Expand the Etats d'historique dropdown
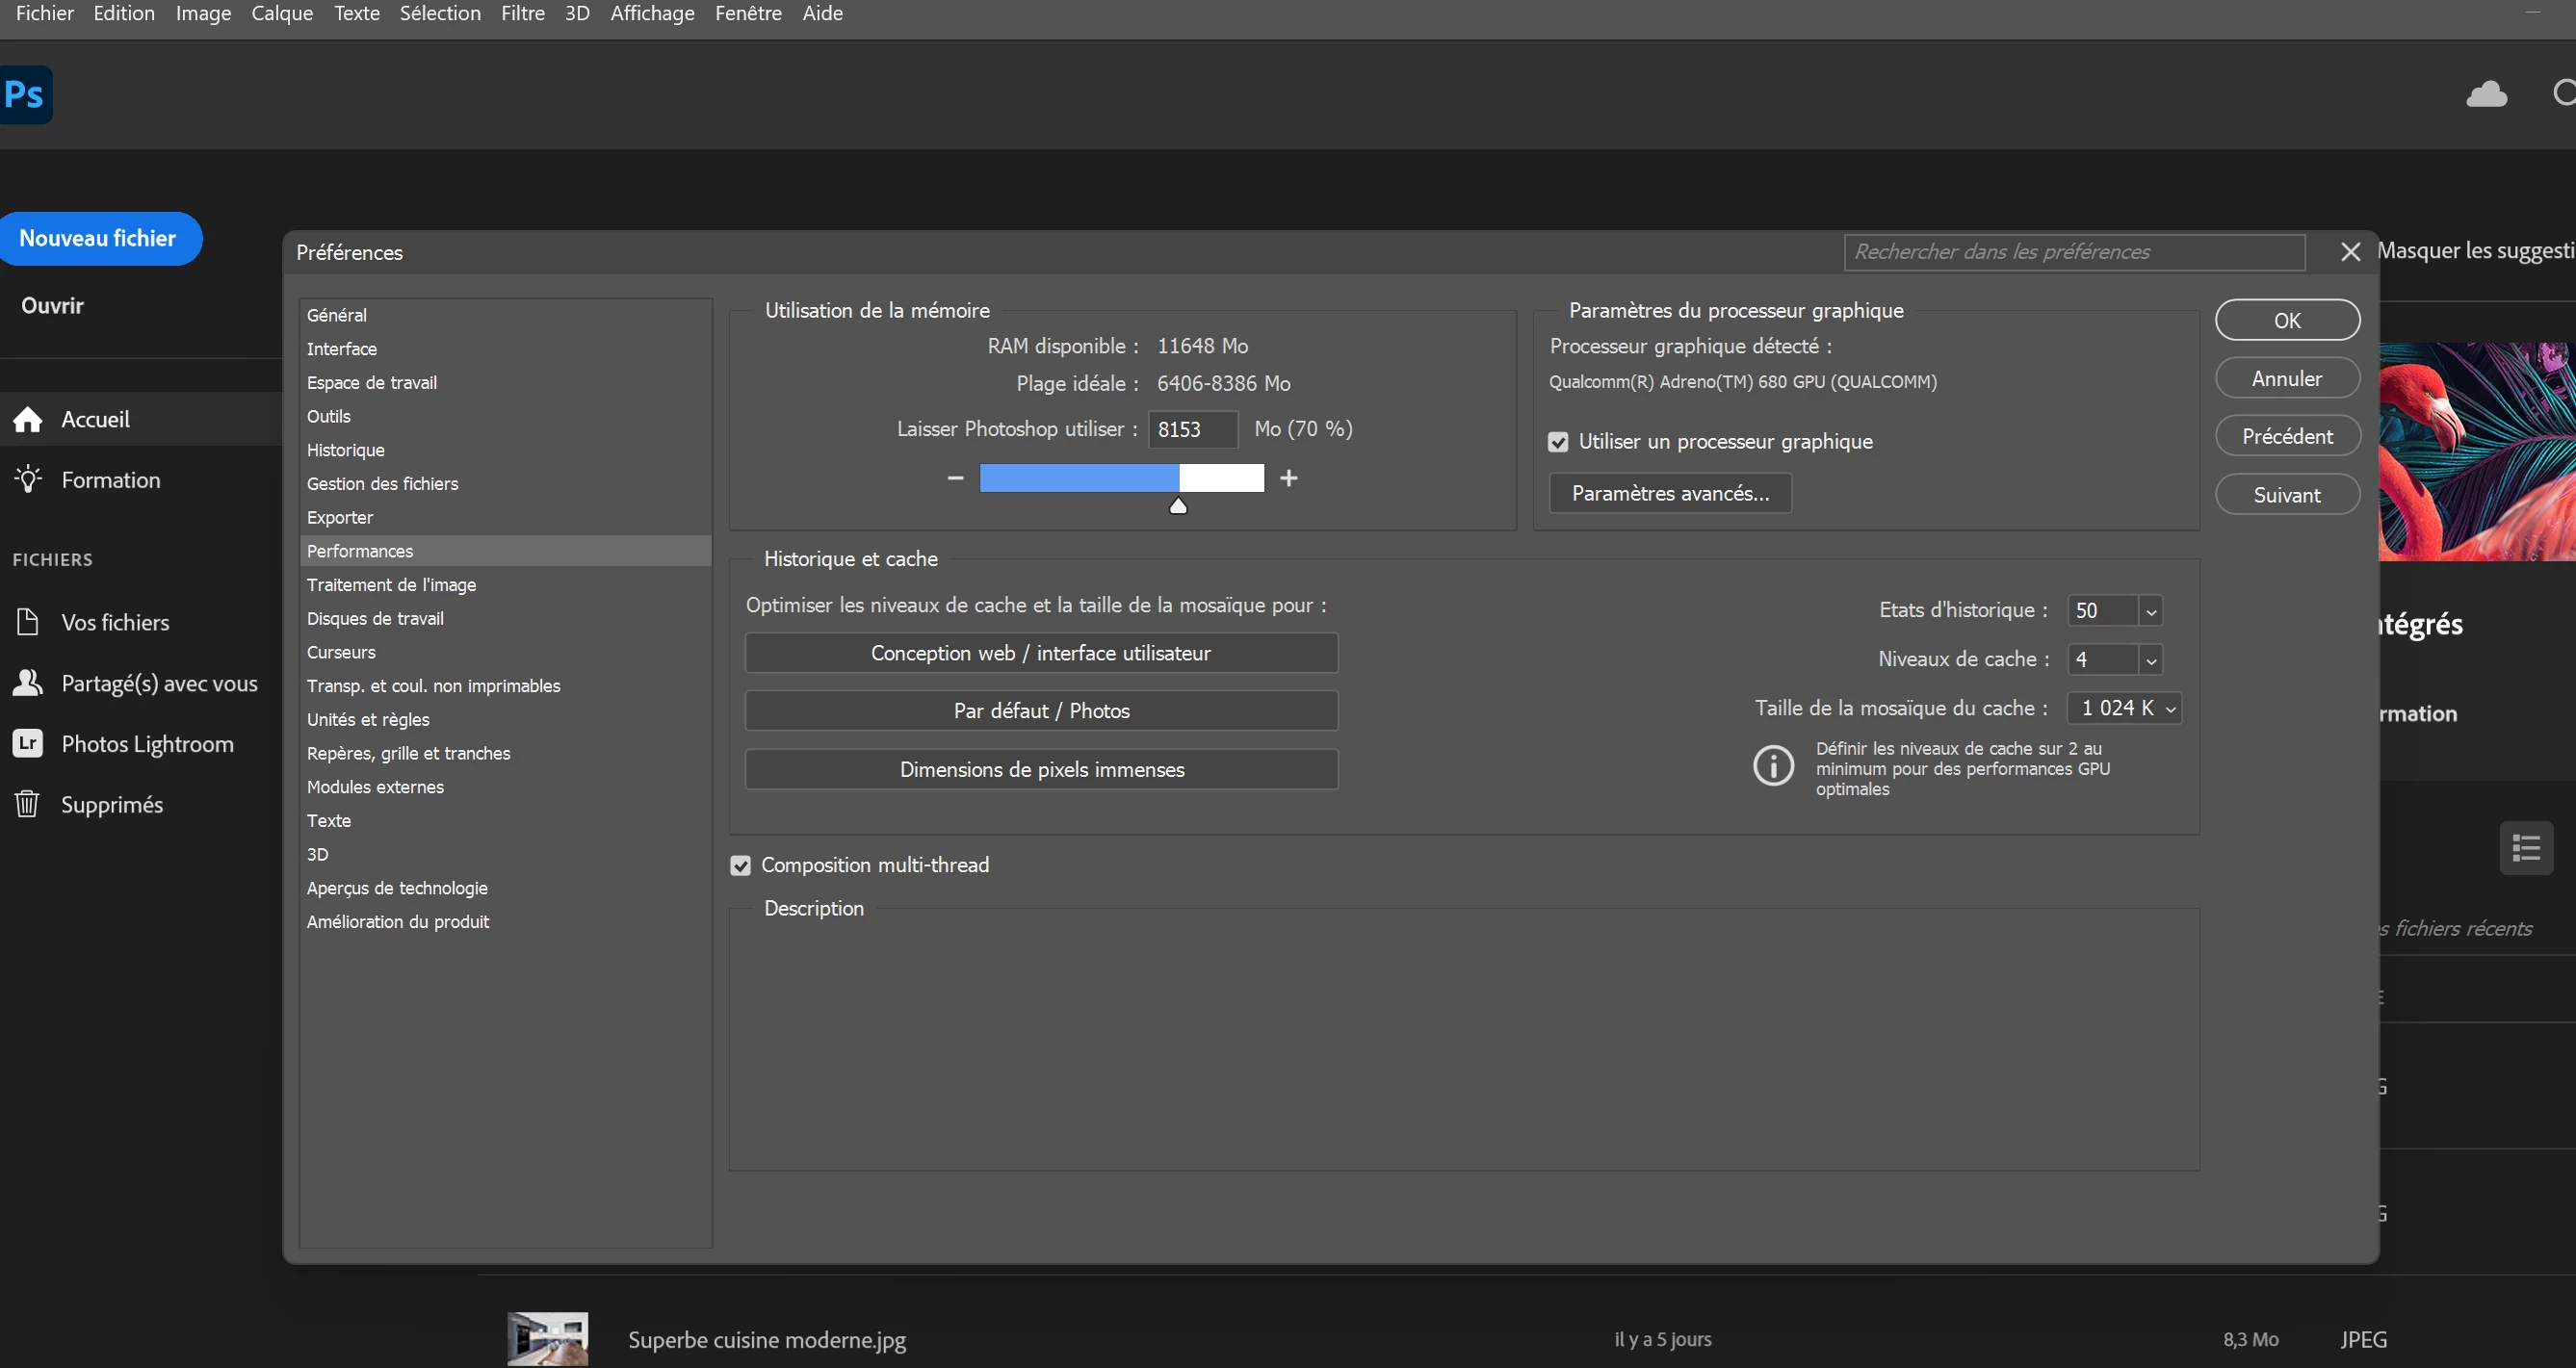Image resolution: width=2576 pixels, height=1368 pixels. [2151, 611]
